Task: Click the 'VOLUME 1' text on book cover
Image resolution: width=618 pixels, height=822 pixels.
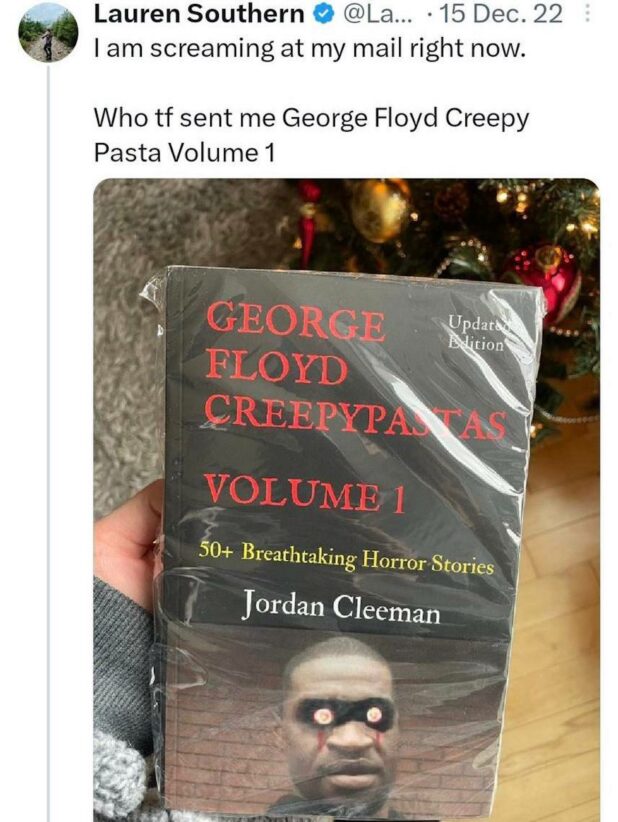Action: pyautogui.click(x=305, y=493)
